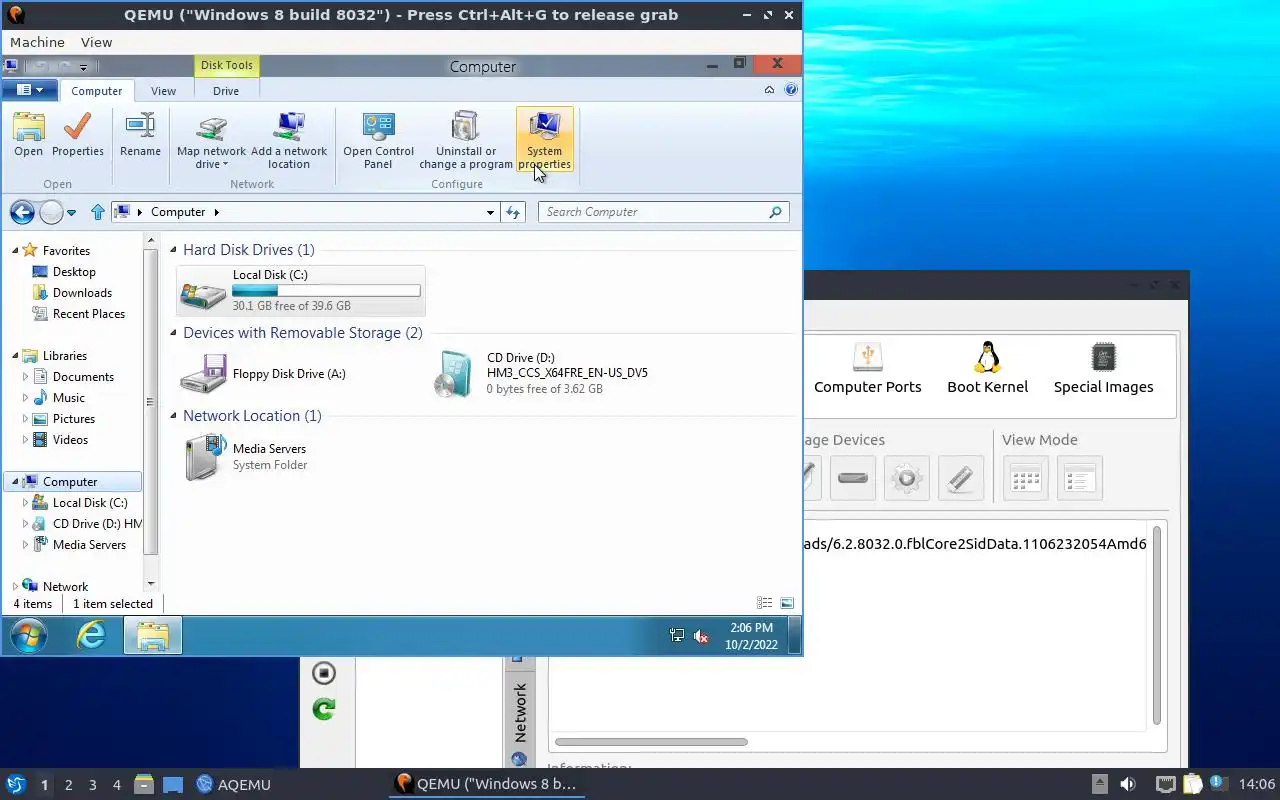Switch to details view in Explorer status bar

coord(764,603)
